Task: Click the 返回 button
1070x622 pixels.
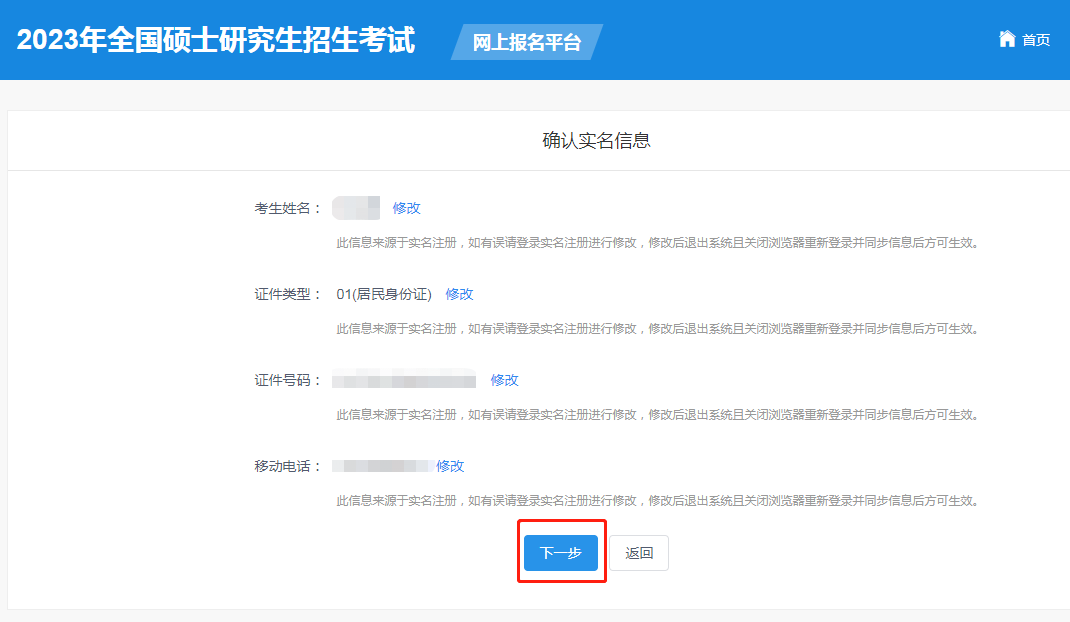Action: point(639,553)
